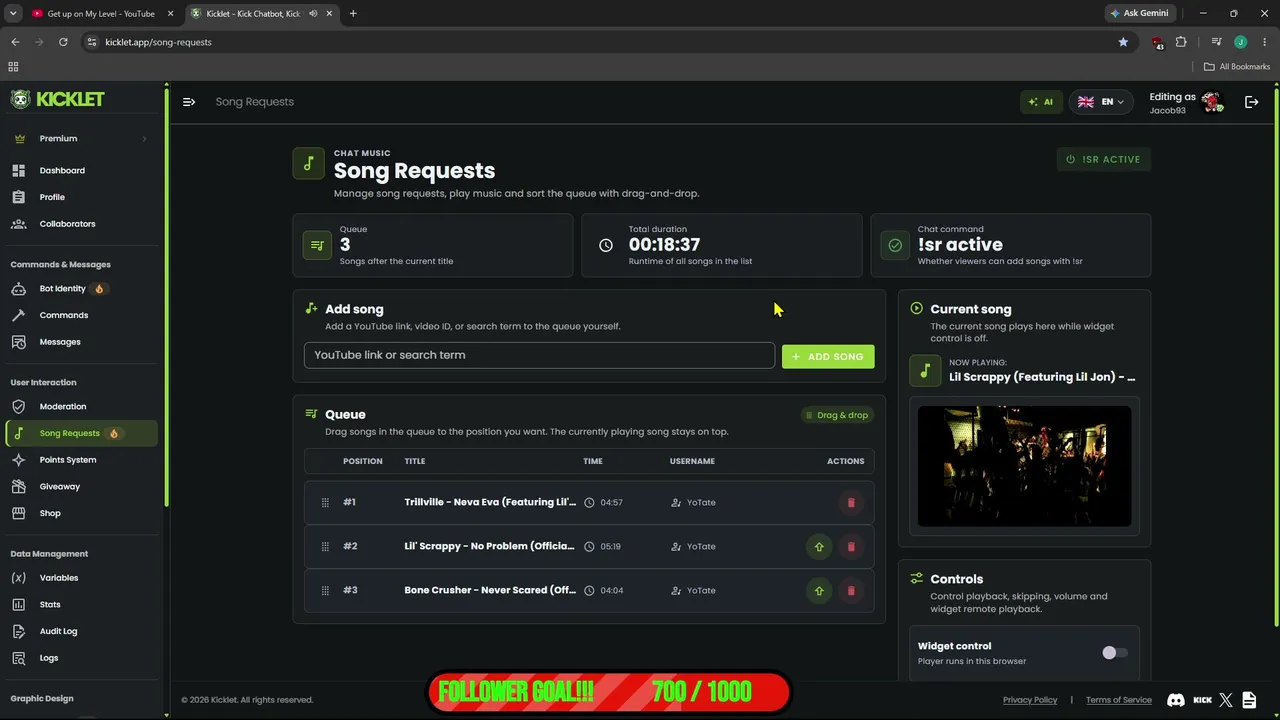Open the Discord link in the footer

[x=1176, y=700]
